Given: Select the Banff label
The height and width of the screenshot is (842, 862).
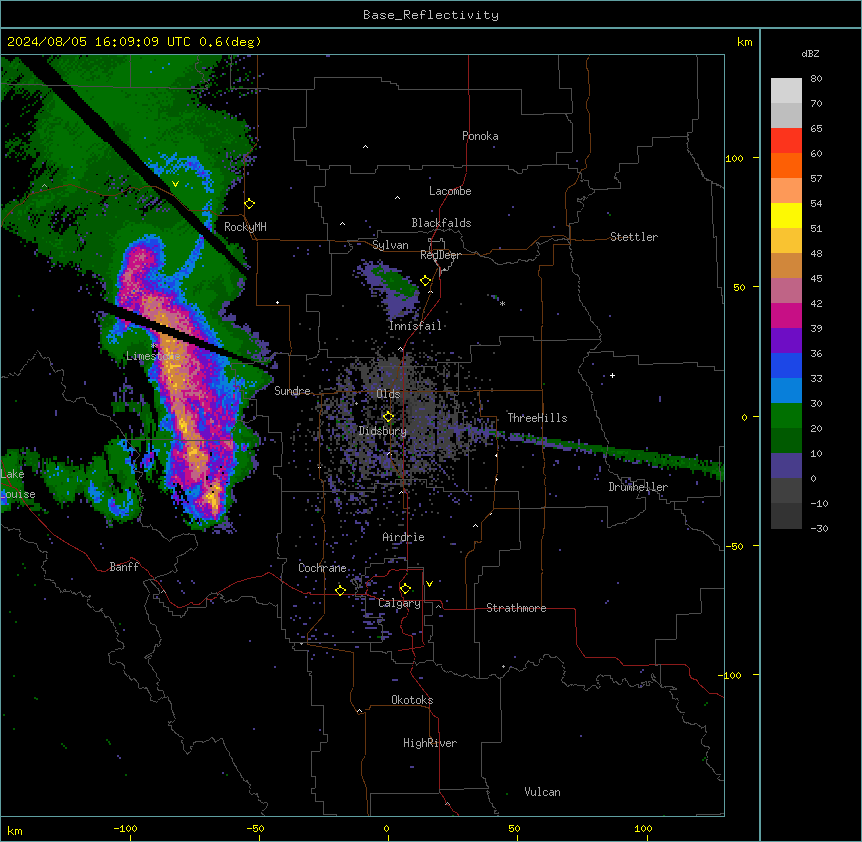Looking at the screenshot, I should (x=124, y=567).
